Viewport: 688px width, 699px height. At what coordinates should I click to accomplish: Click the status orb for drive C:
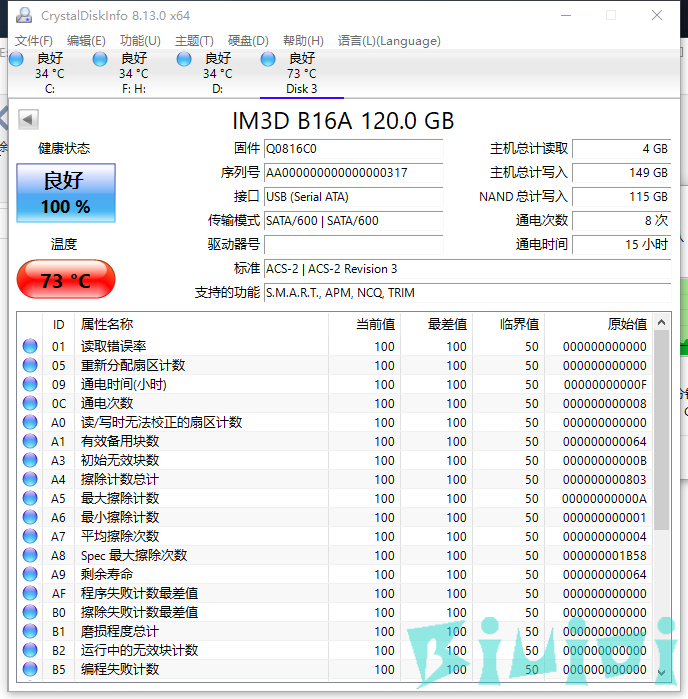pos(16,59)
